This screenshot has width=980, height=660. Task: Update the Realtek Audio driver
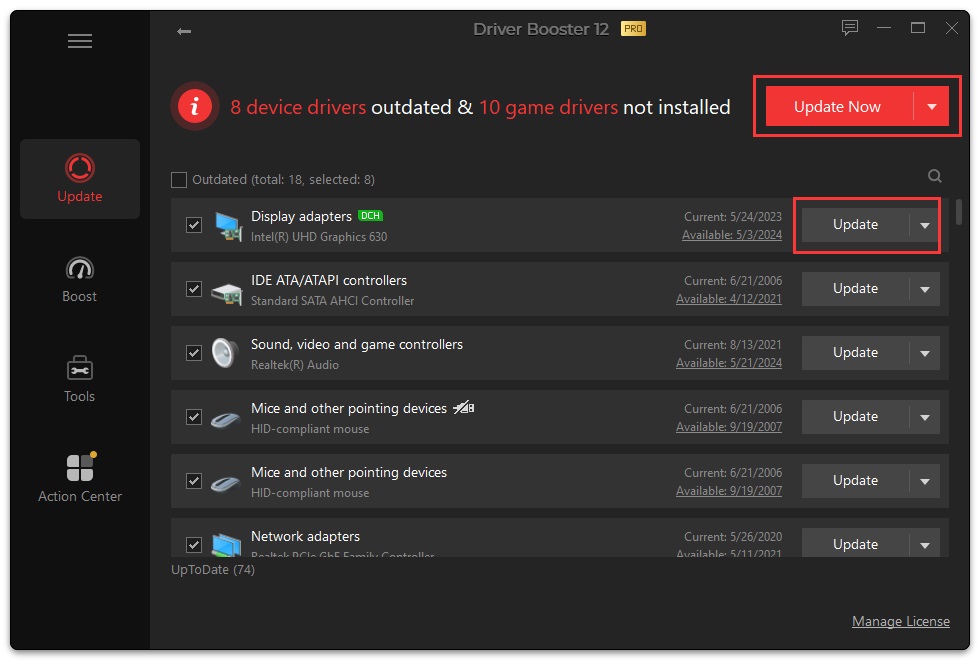(x=855, y=353)
